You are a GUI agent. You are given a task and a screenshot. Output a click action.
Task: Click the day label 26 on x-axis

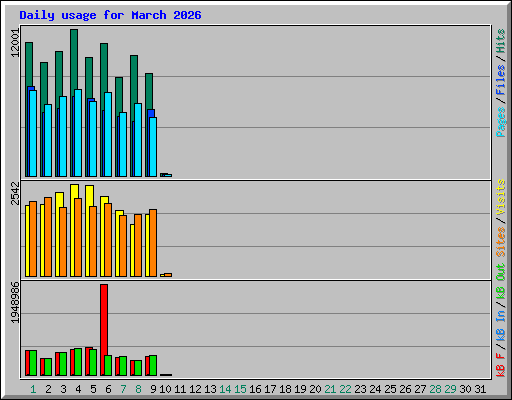[x=405, y=389]
